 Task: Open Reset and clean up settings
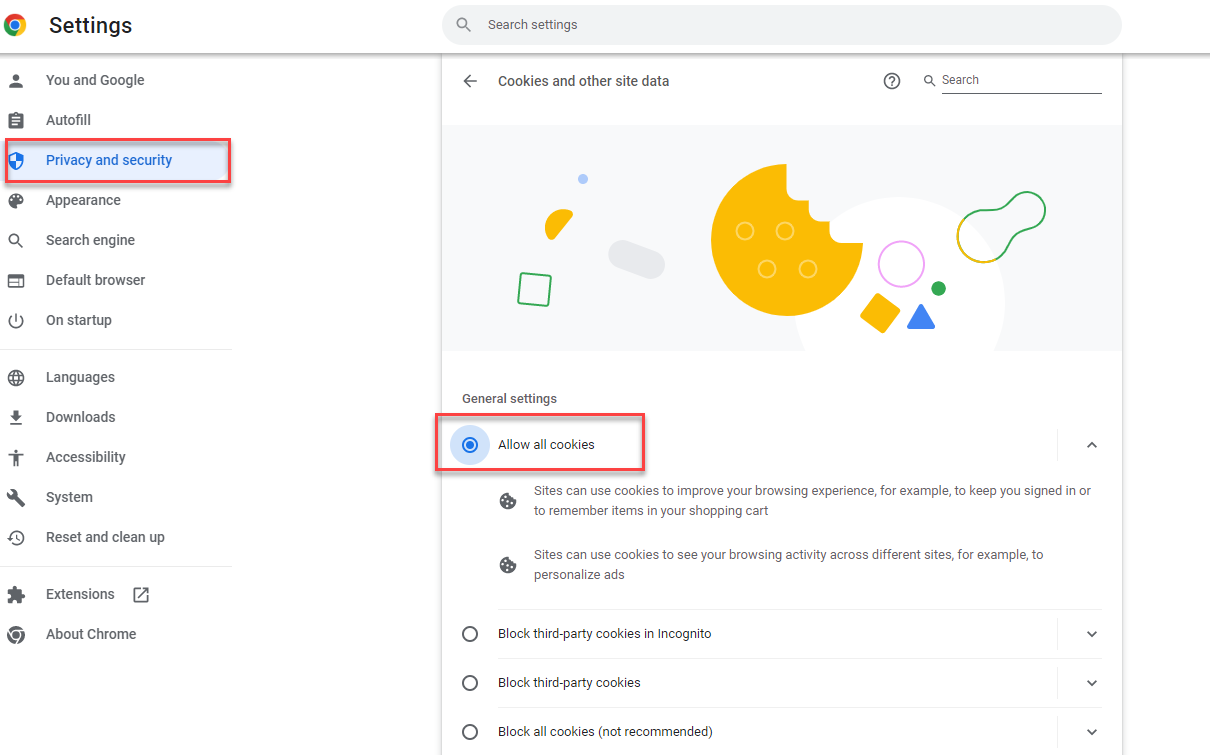(x=105, y=538)
